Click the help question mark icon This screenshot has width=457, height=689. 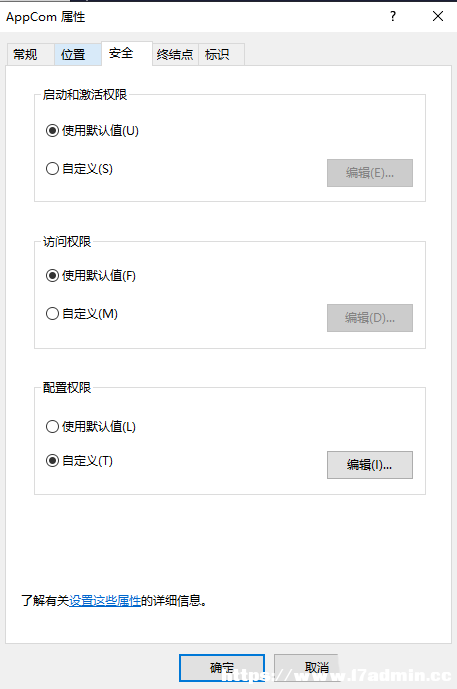coord(393,16)
